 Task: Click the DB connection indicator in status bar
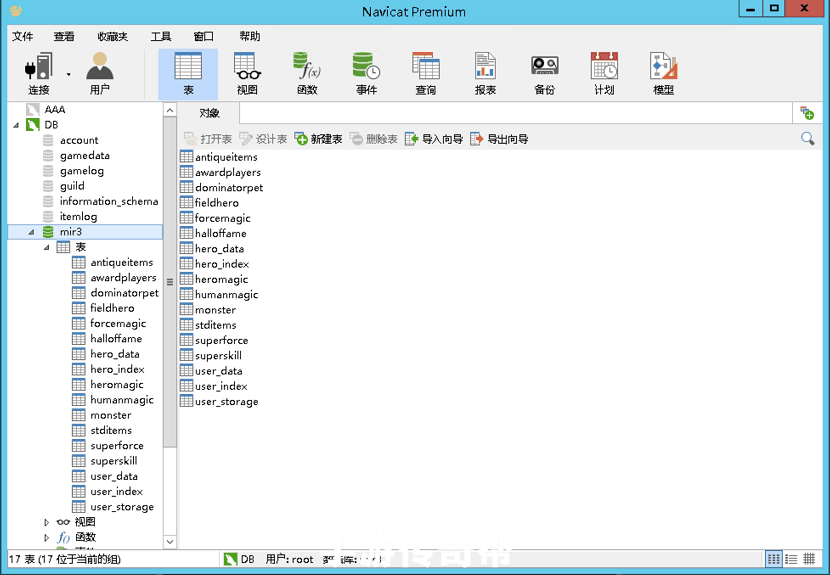(239, 559)
